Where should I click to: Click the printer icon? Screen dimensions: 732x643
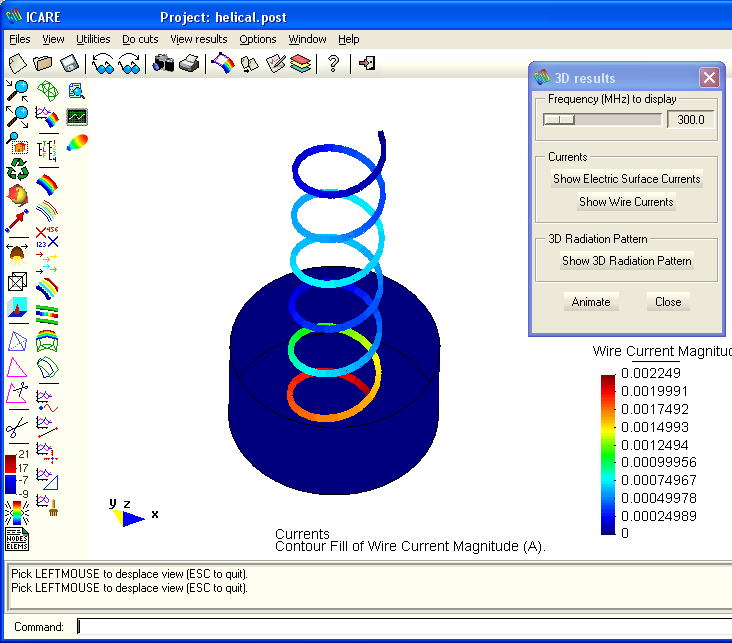(189, 64)
